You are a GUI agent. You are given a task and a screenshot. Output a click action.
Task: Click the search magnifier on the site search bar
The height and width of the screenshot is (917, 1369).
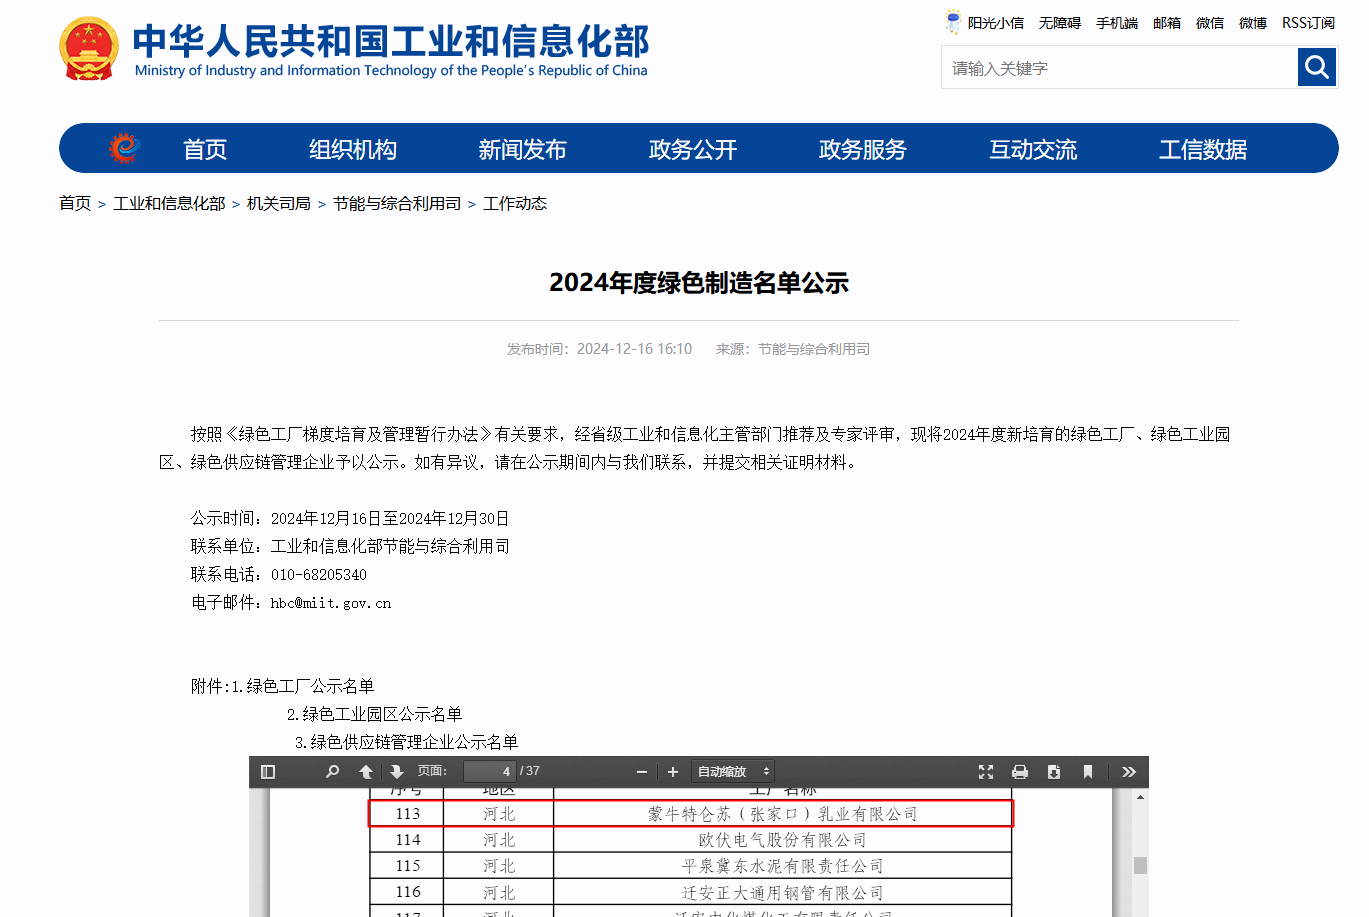1316,67
